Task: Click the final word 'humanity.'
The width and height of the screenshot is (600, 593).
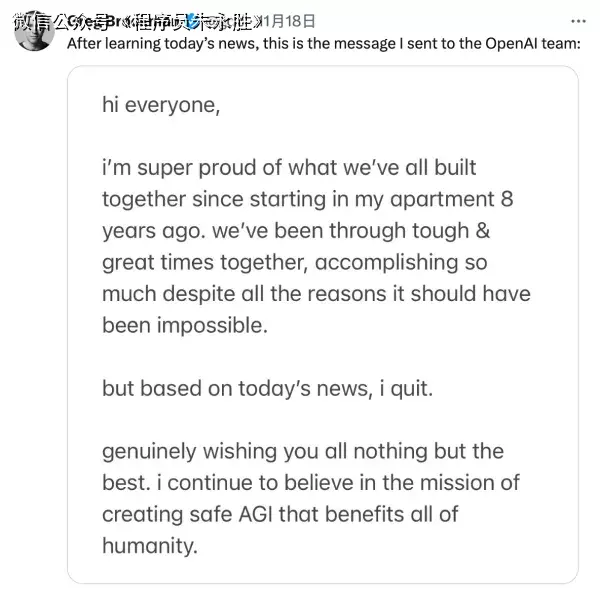Action: [150, 546]
